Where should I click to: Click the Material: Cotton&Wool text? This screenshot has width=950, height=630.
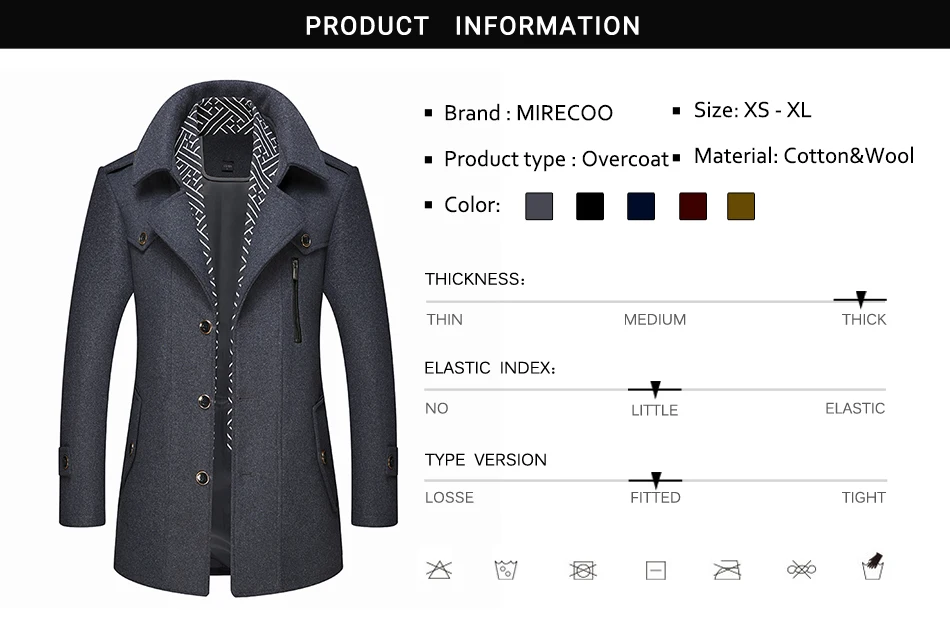coord(803,156)
